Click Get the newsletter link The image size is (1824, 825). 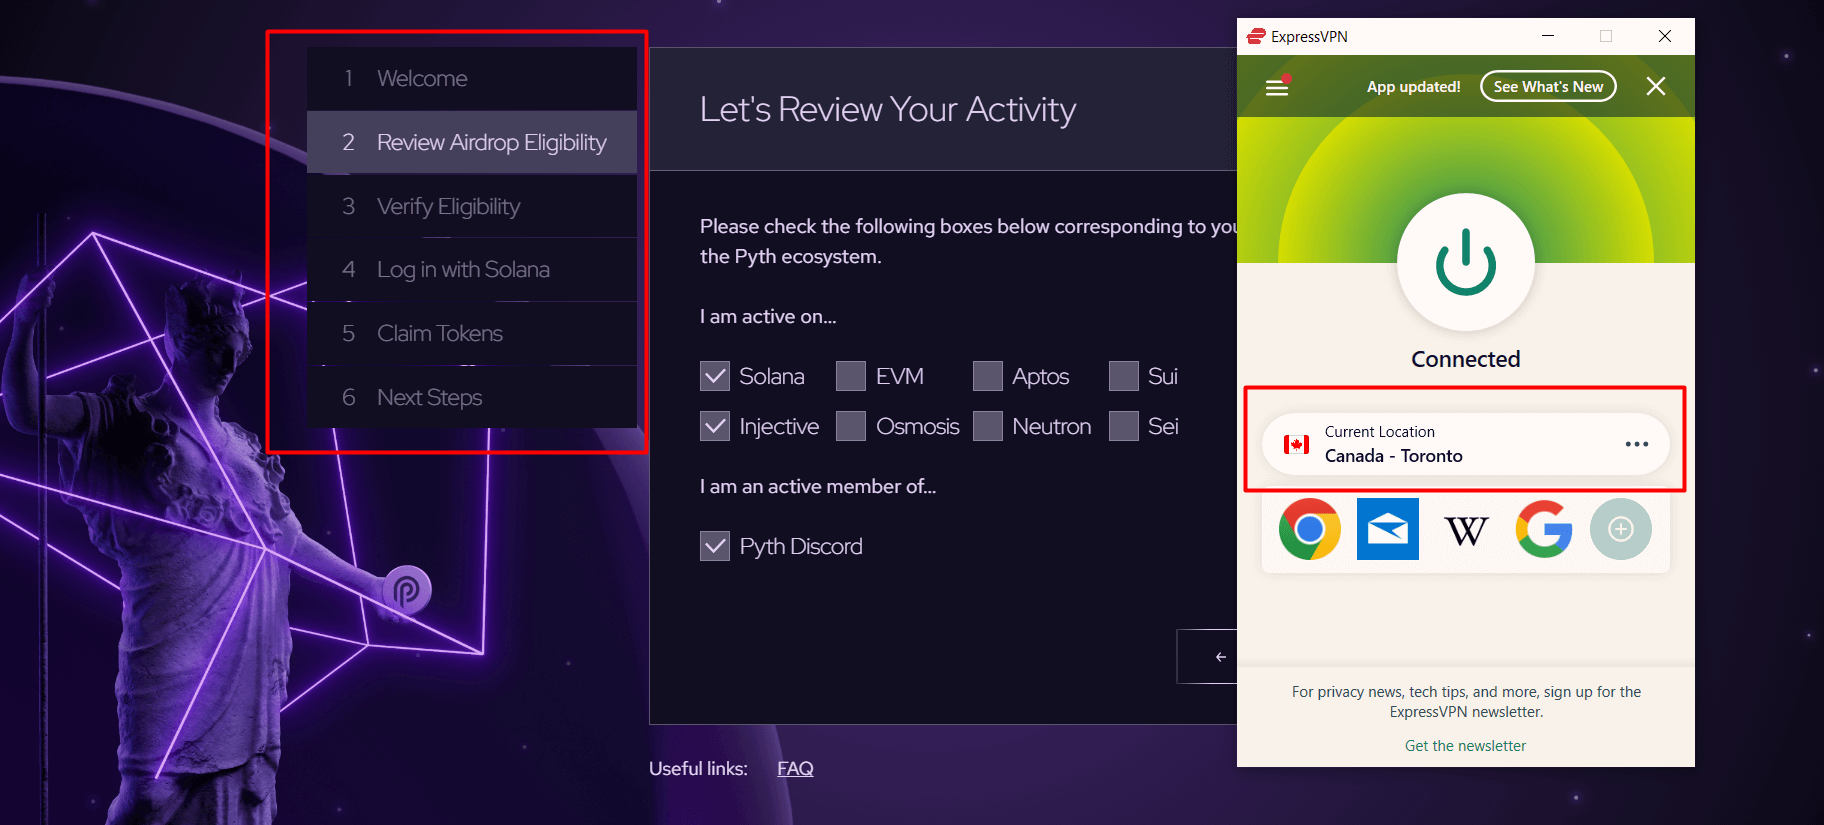[x=1465, y=746]
